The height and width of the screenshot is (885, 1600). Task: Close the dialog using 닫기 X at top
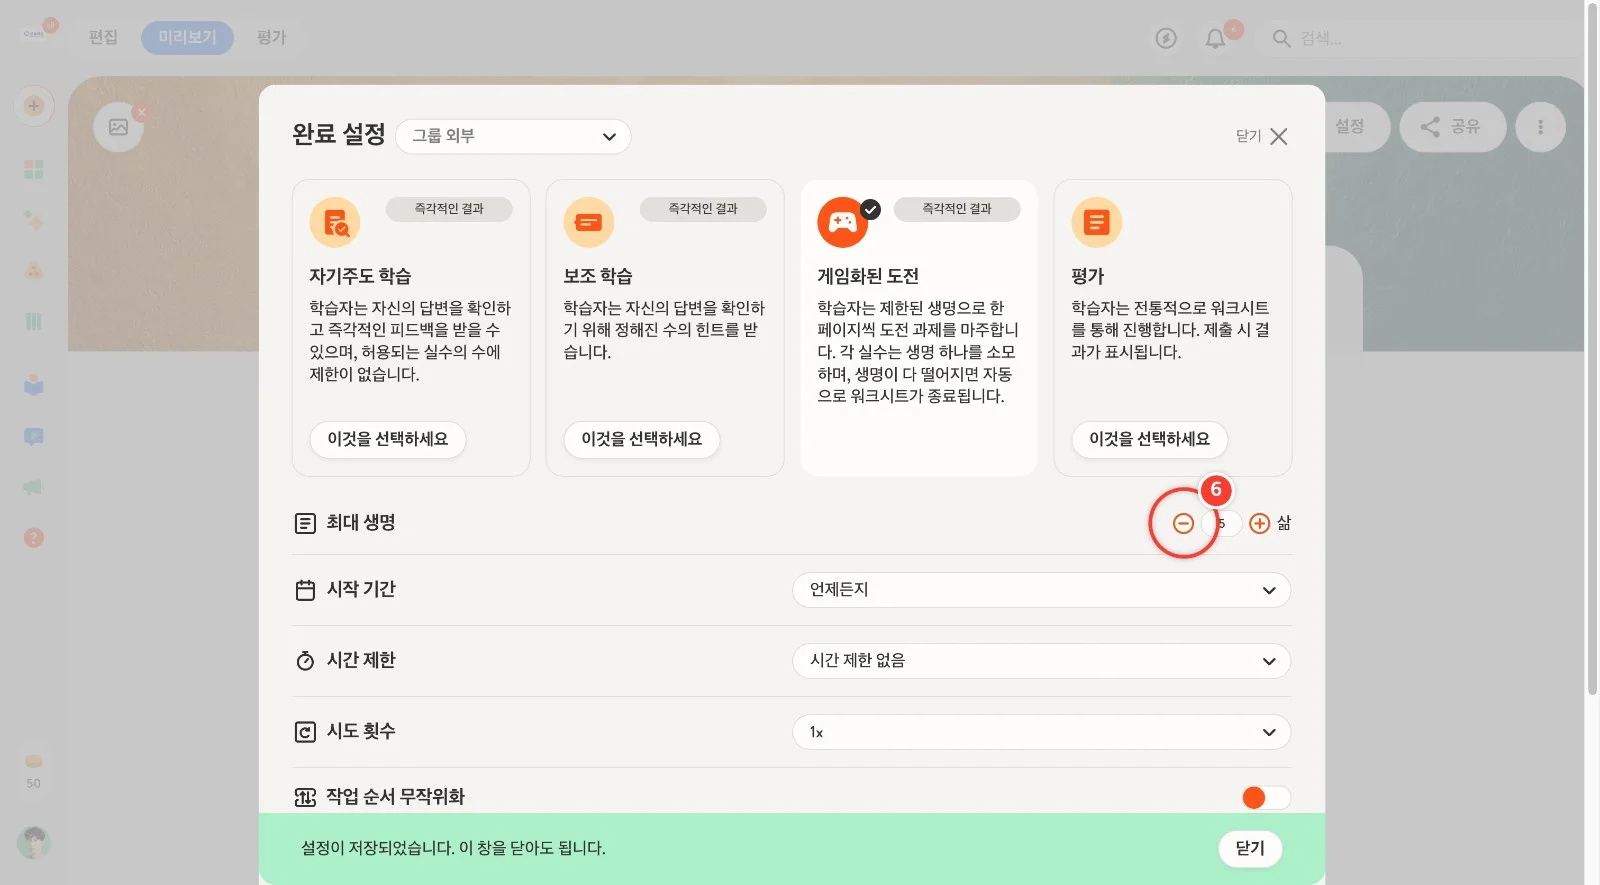[x=1262, y=136]
